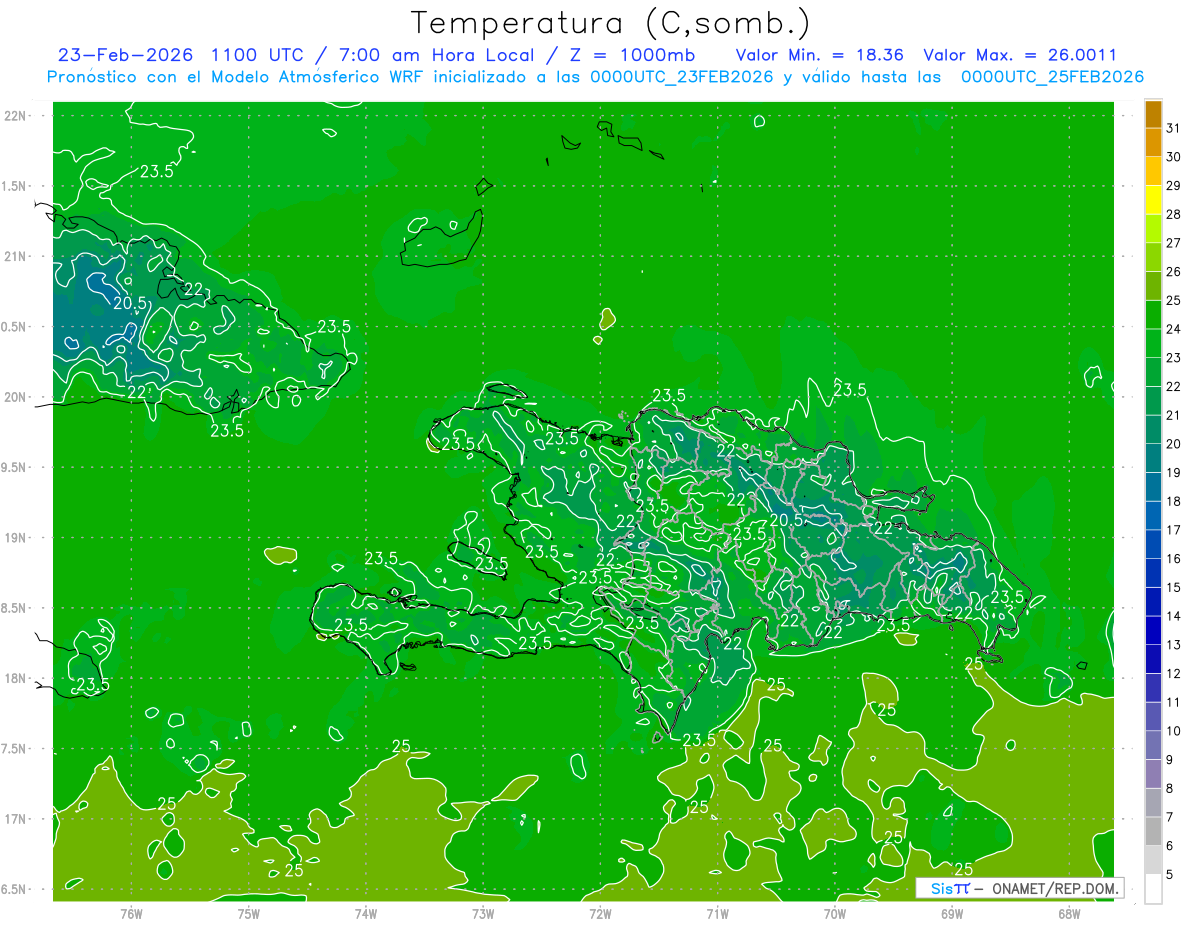Click the '72W' longitude axis label
Viewport: 1200px width, 927px height.
600,913
